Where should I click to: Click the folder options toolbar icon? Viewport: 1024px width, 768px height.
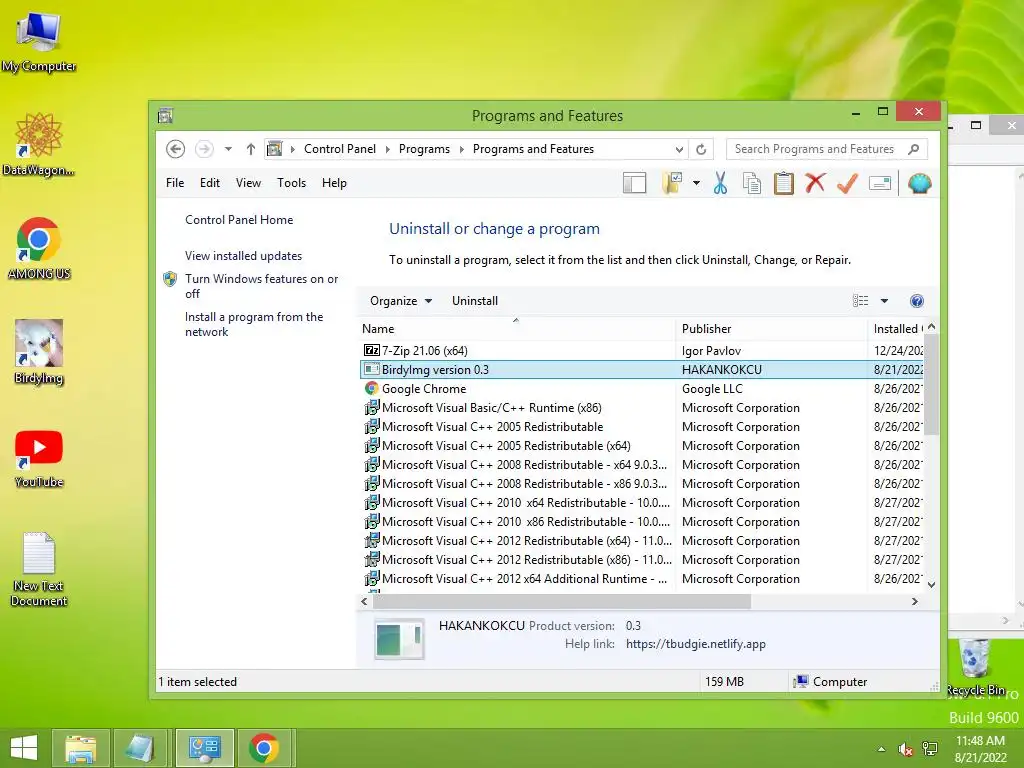[672, 184]
